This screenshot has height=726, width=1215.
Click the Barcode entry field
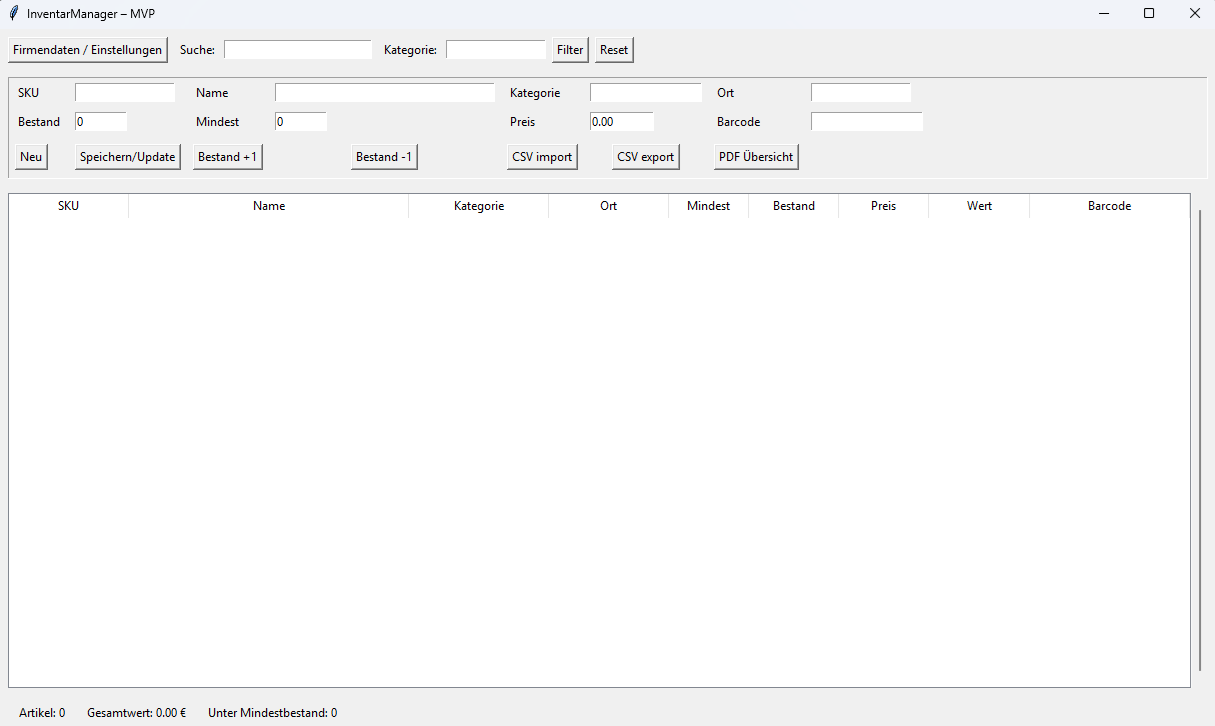[x=866, y=122]
